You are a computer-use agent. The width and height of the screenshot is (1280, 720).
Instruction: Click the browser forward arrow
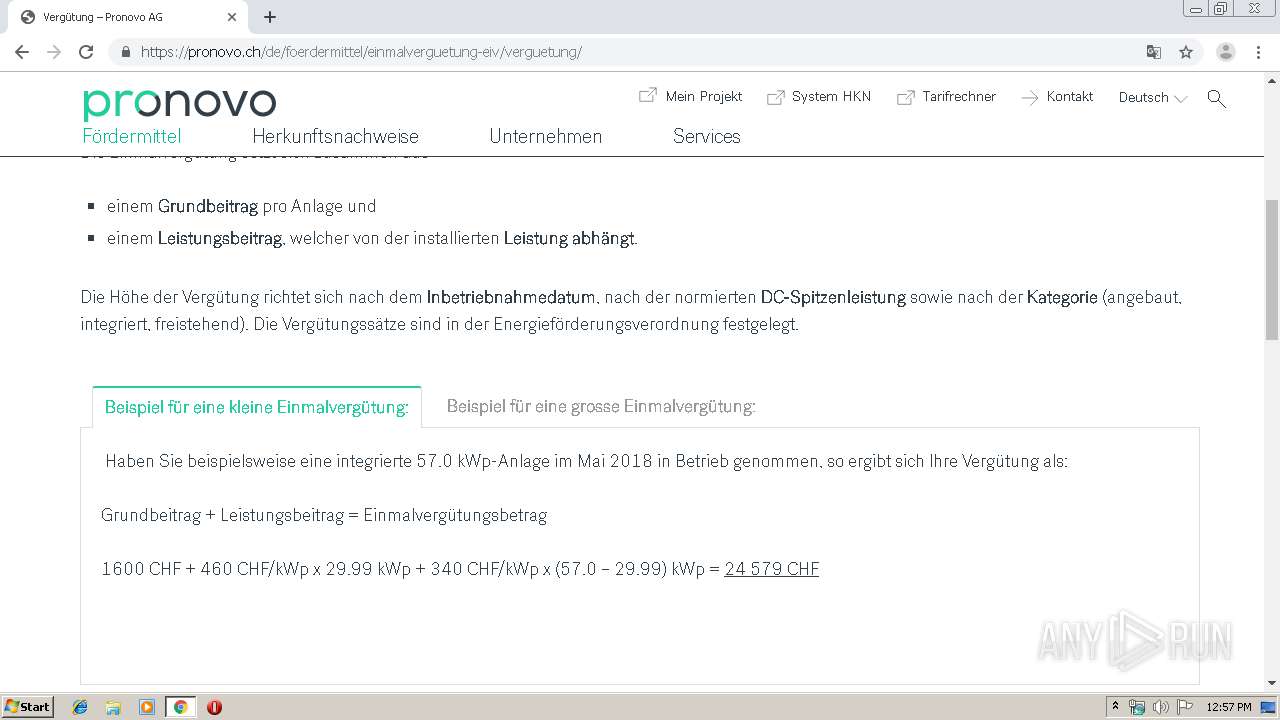54,52
